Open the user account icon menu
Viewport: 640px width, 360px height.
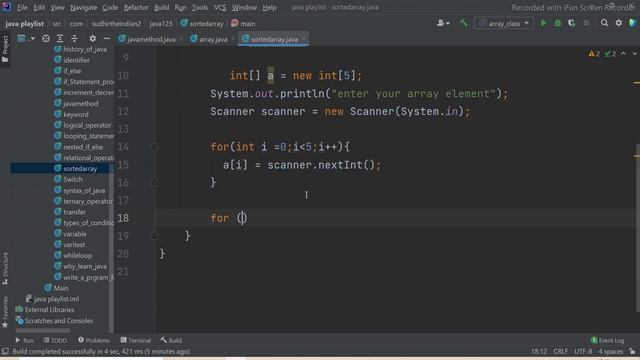point(443,23)
